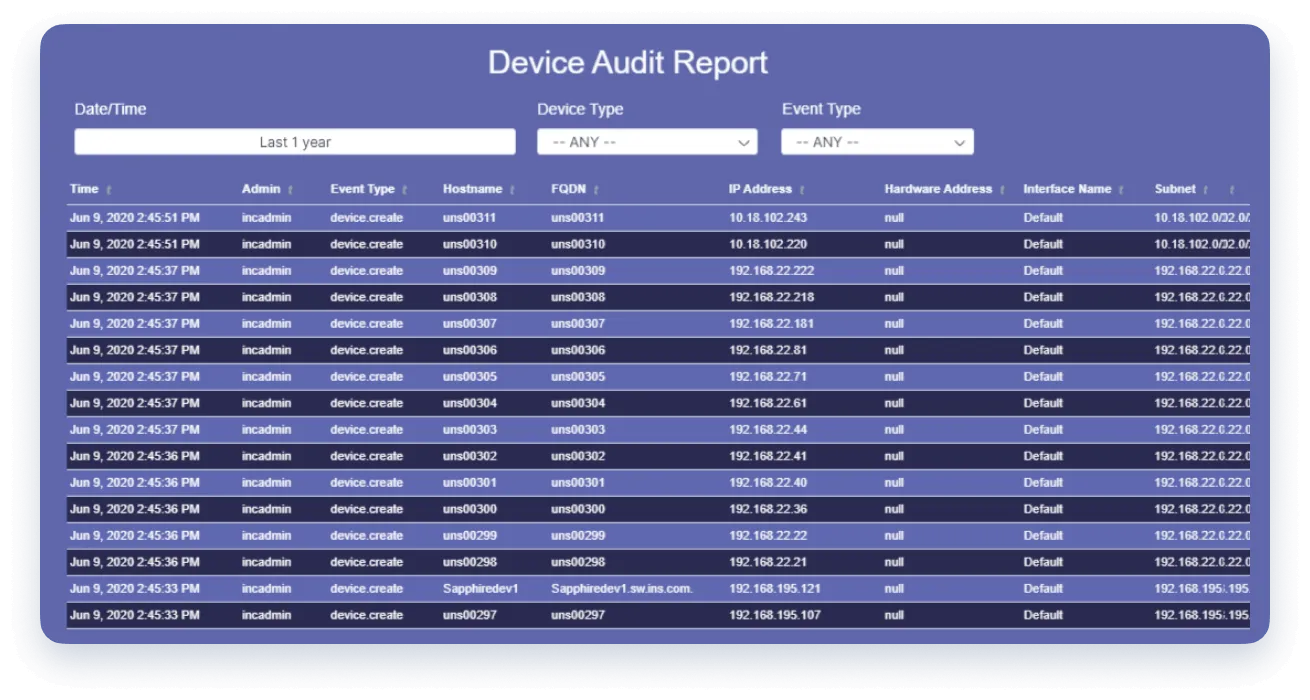
Task: Select hostname uns00308 cell
Action: coord(470,297)
